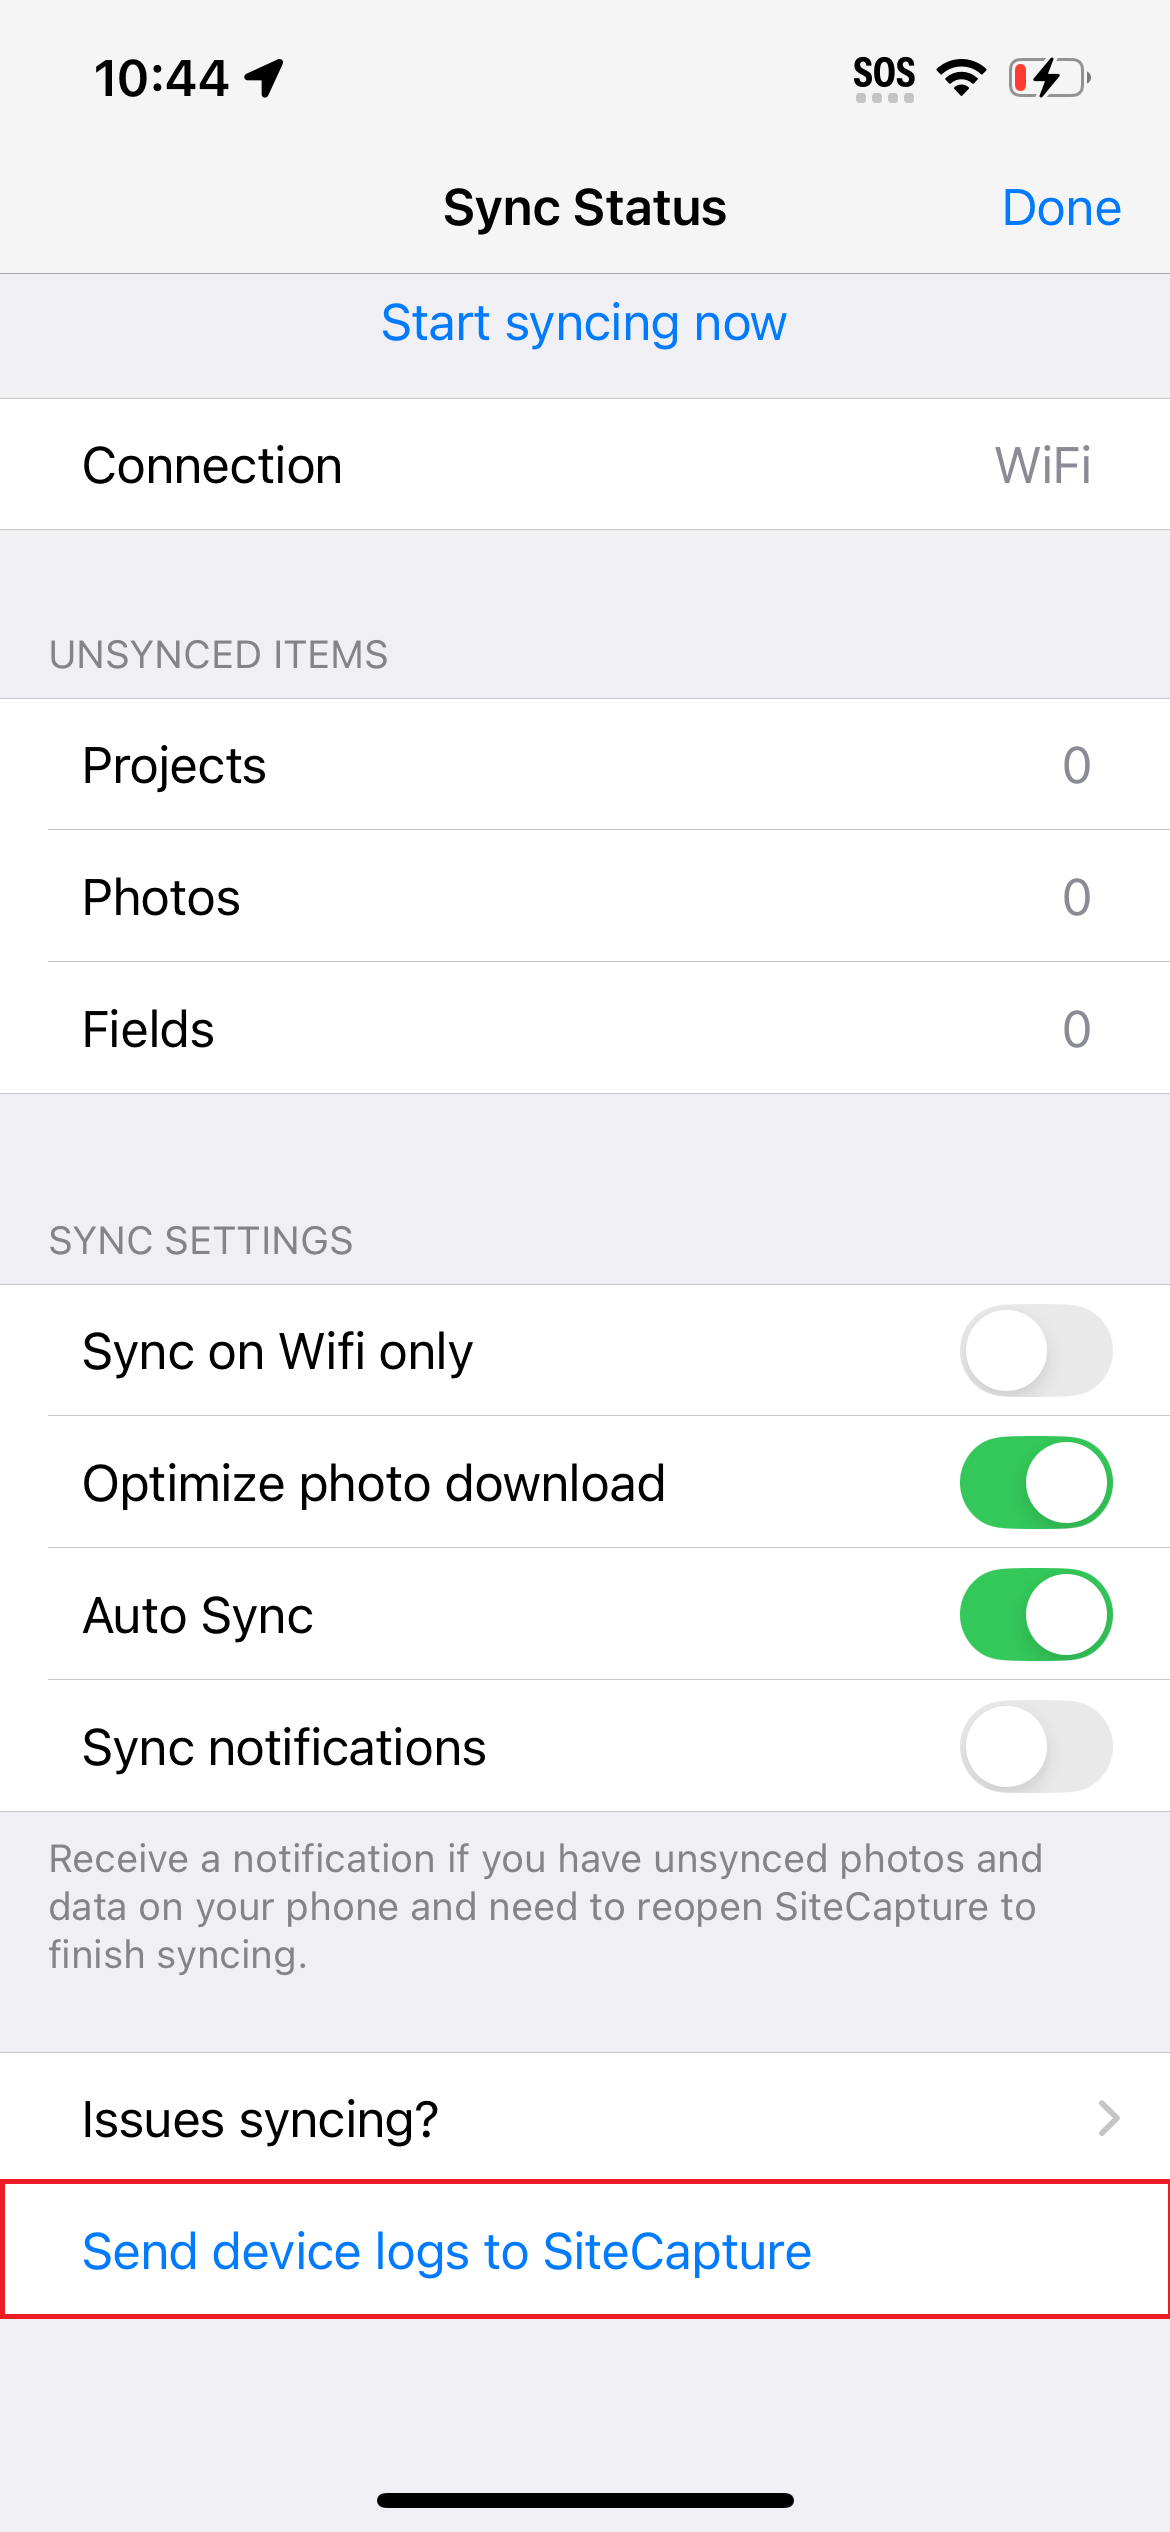Turn on Sync notifications switch
The image size is (1170, 2532).
point(1035,1747)
